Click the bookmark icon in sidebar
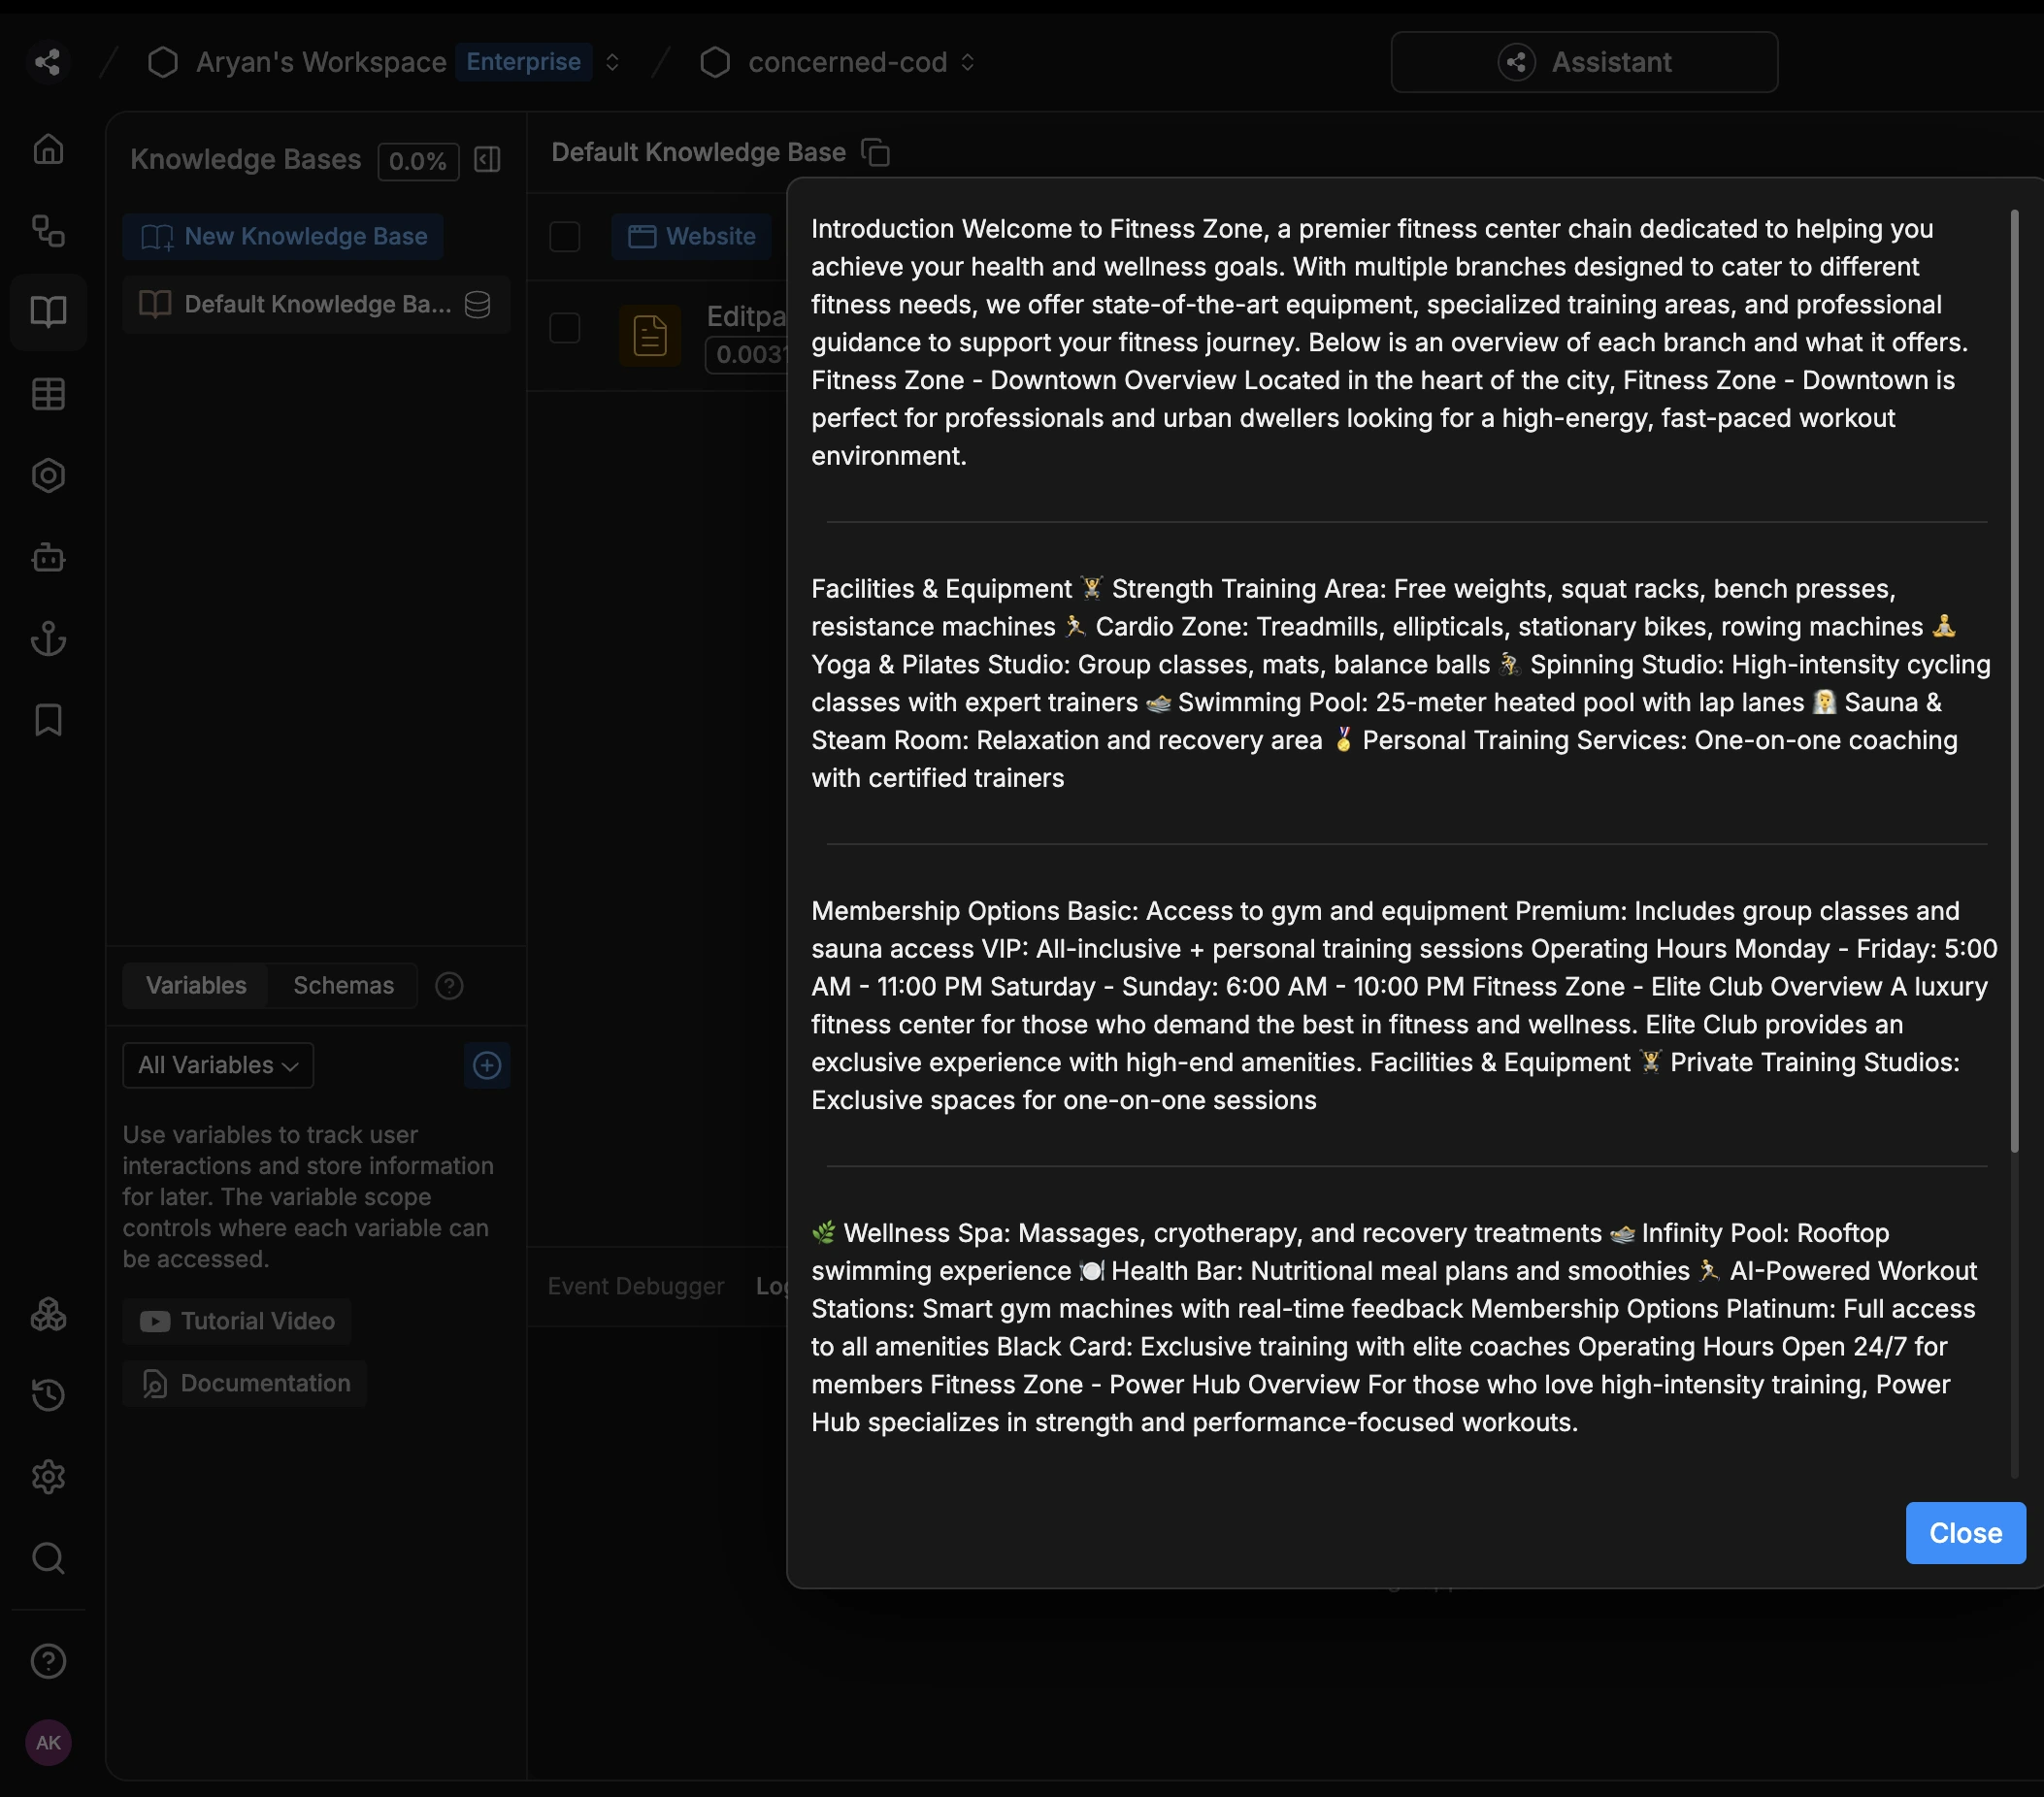 pyautogui.click(x=48, y=720)
